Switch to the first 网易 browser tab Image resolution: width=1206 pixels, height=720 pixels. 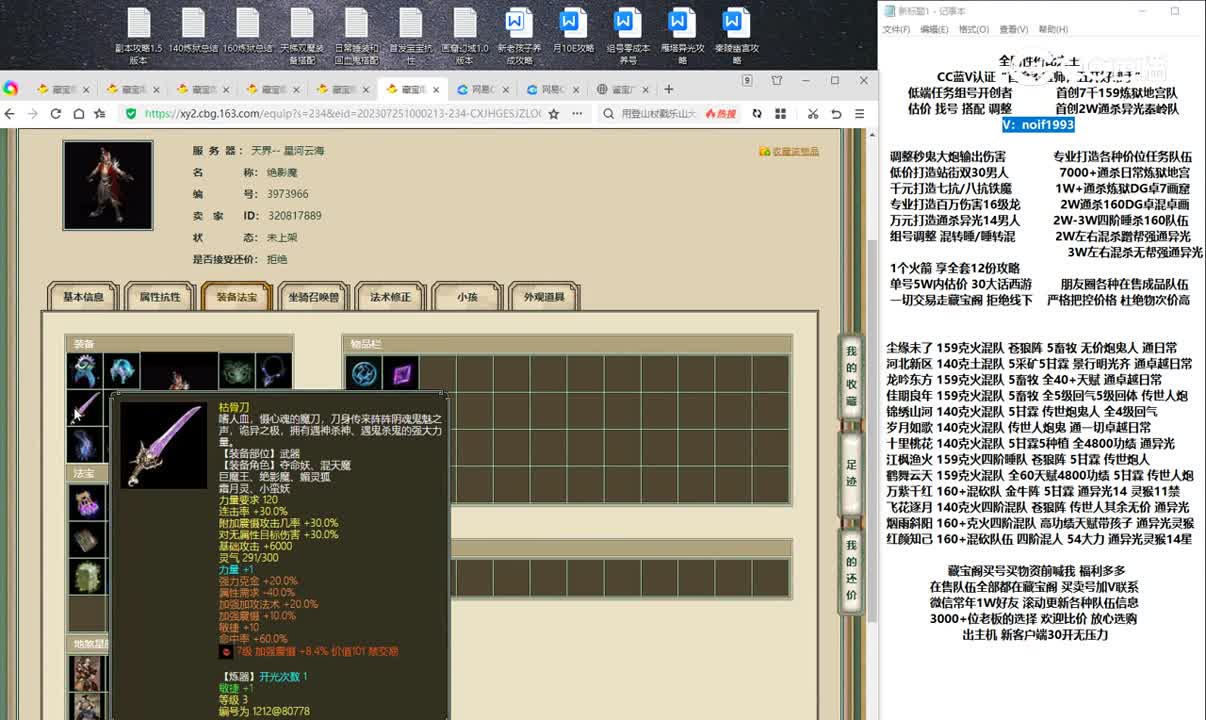(x=482, y=89)
